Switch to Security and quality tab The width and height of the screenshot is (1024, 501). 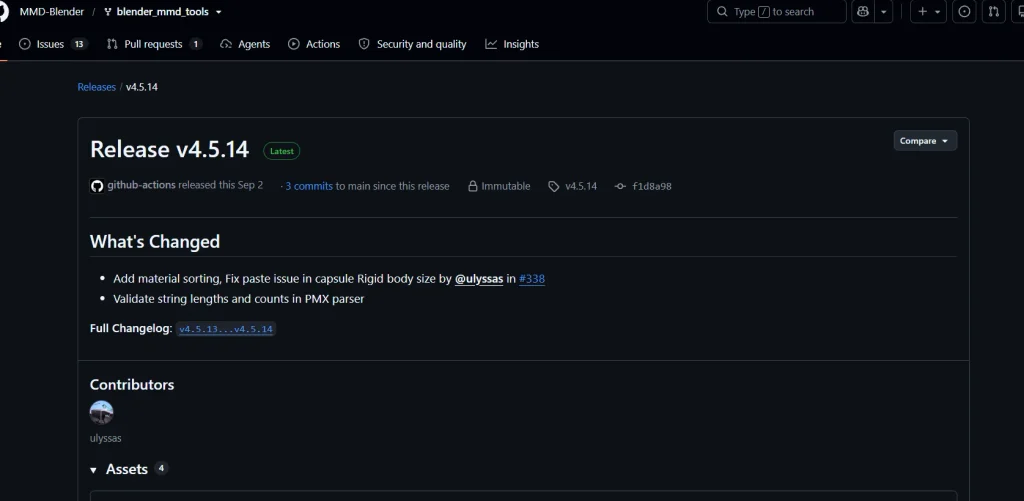[x=412, y=44]
